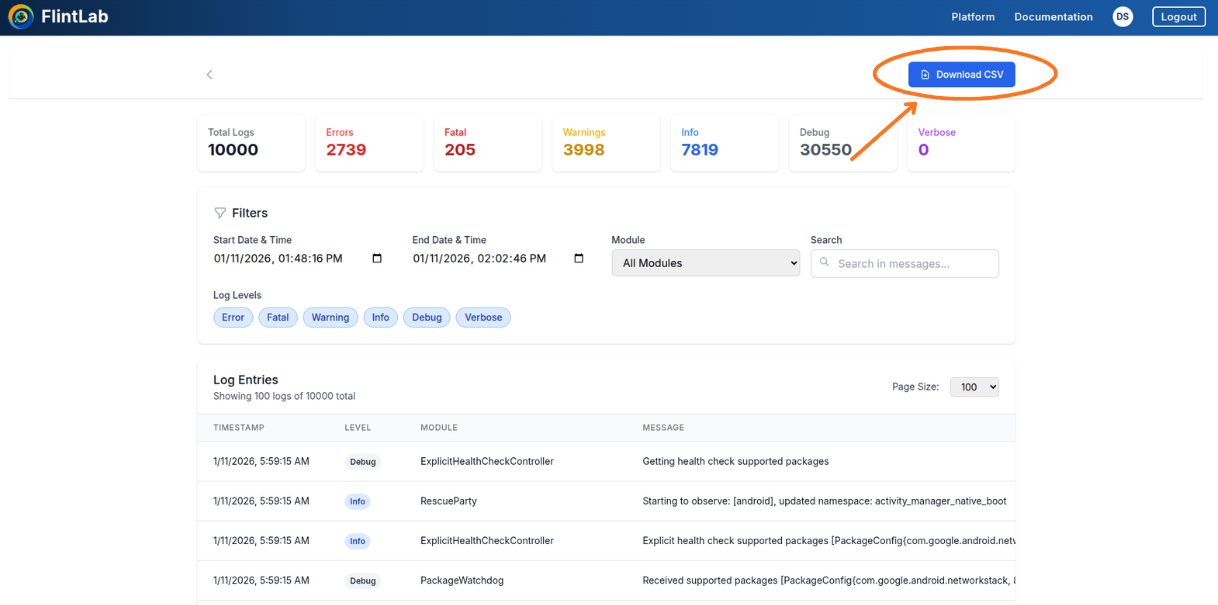Viewport: 1218px width, 605px height.
Task: Click the PackageWatchdog module cell
Action: pos(463,580)
